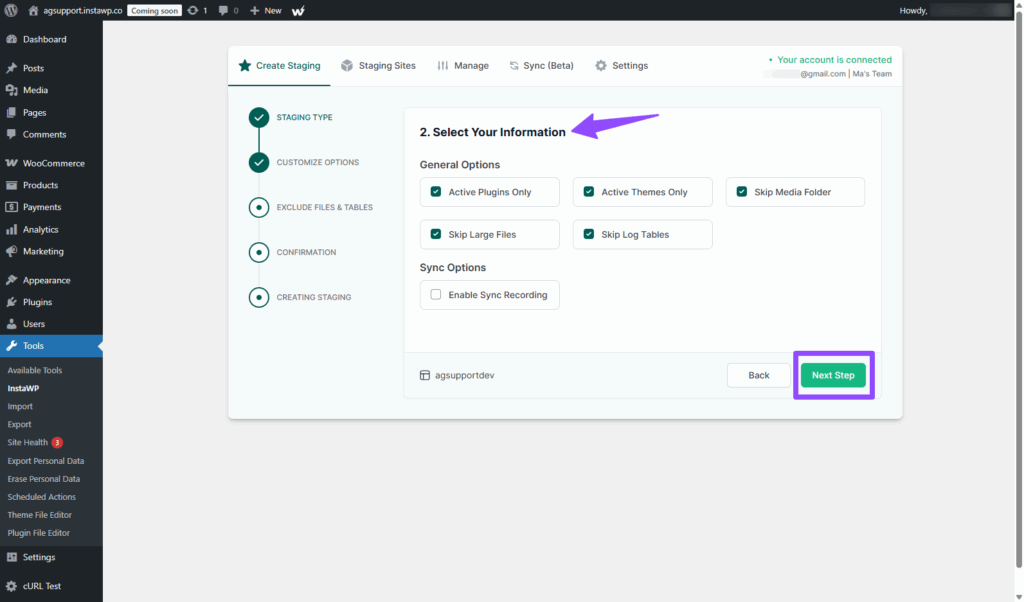
Task: Click 'Your account is connected' text
Action: (x=834, y=59)
